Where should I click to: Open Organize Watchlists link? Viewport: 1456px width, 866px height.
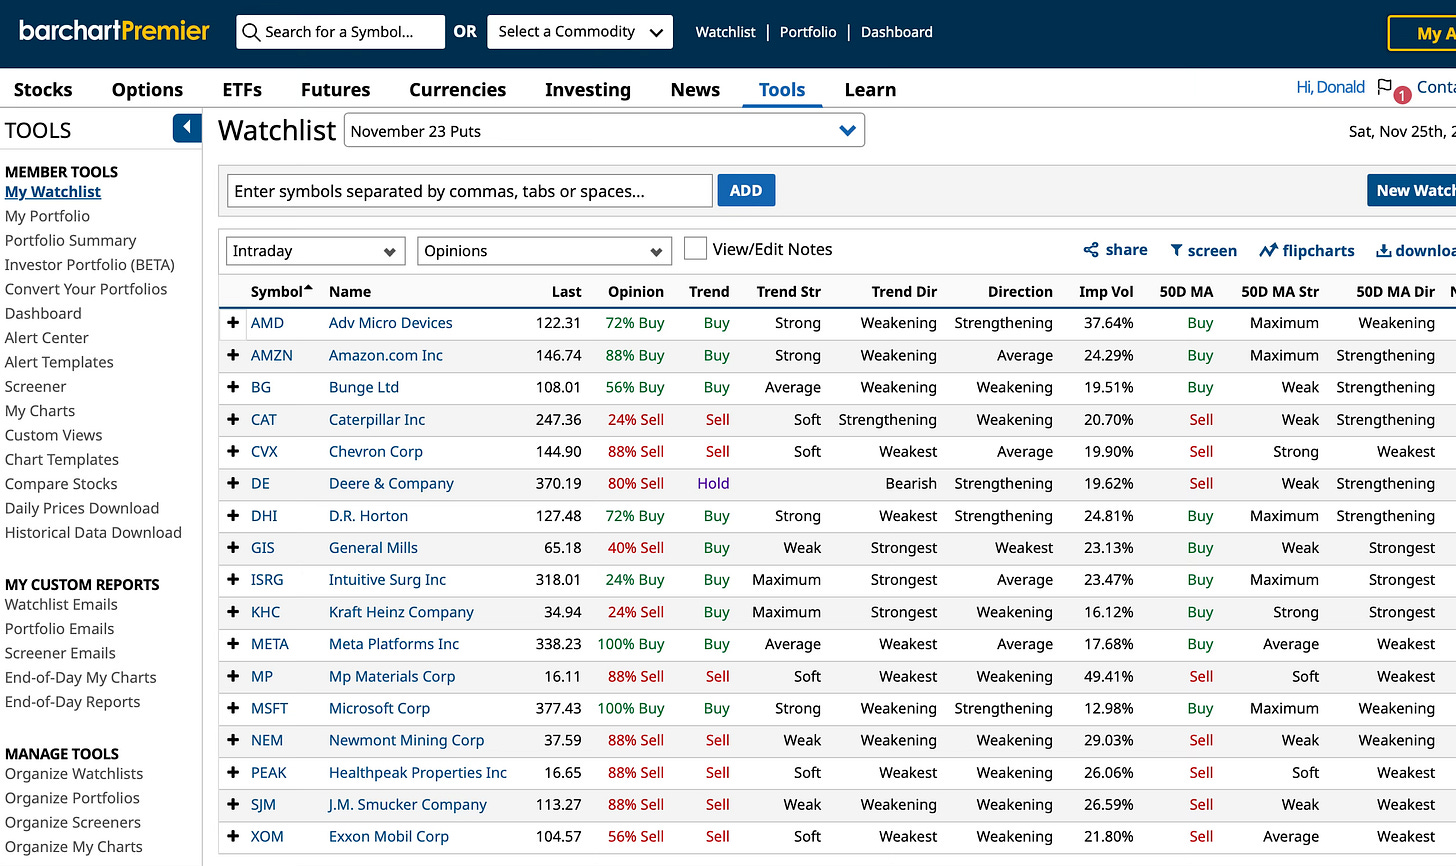pyautogui.click(x=74, y=774)
